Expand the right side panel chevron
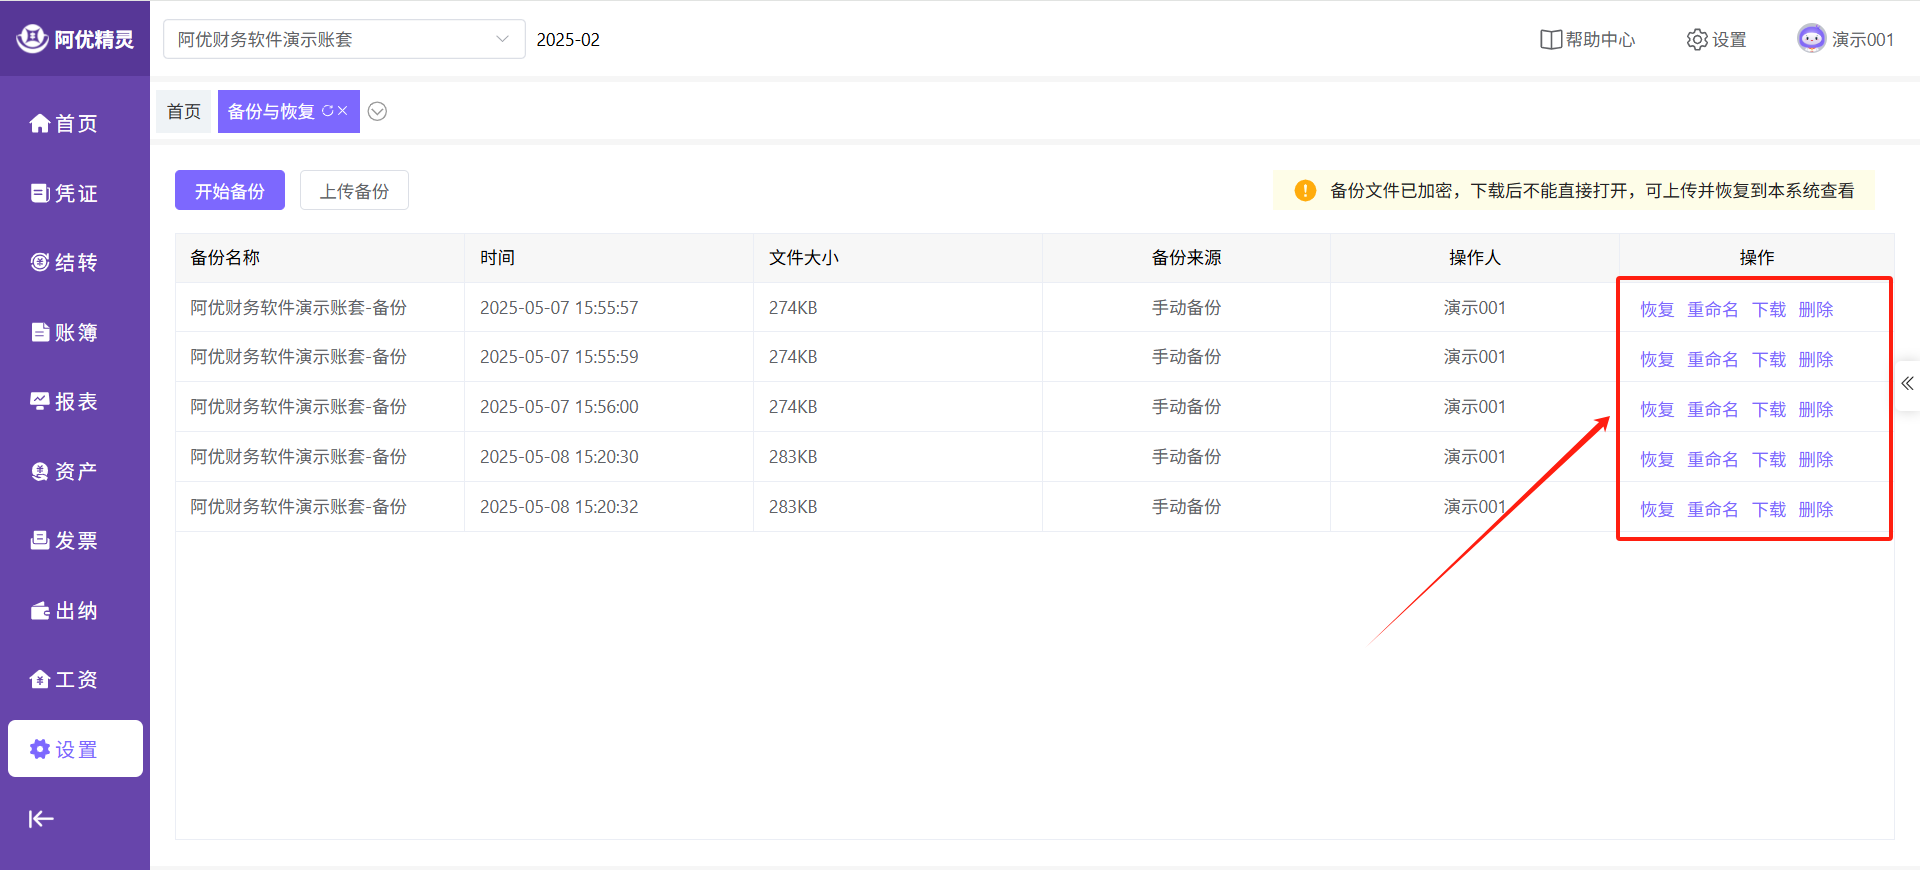1920x870 pixels. 1907,384
